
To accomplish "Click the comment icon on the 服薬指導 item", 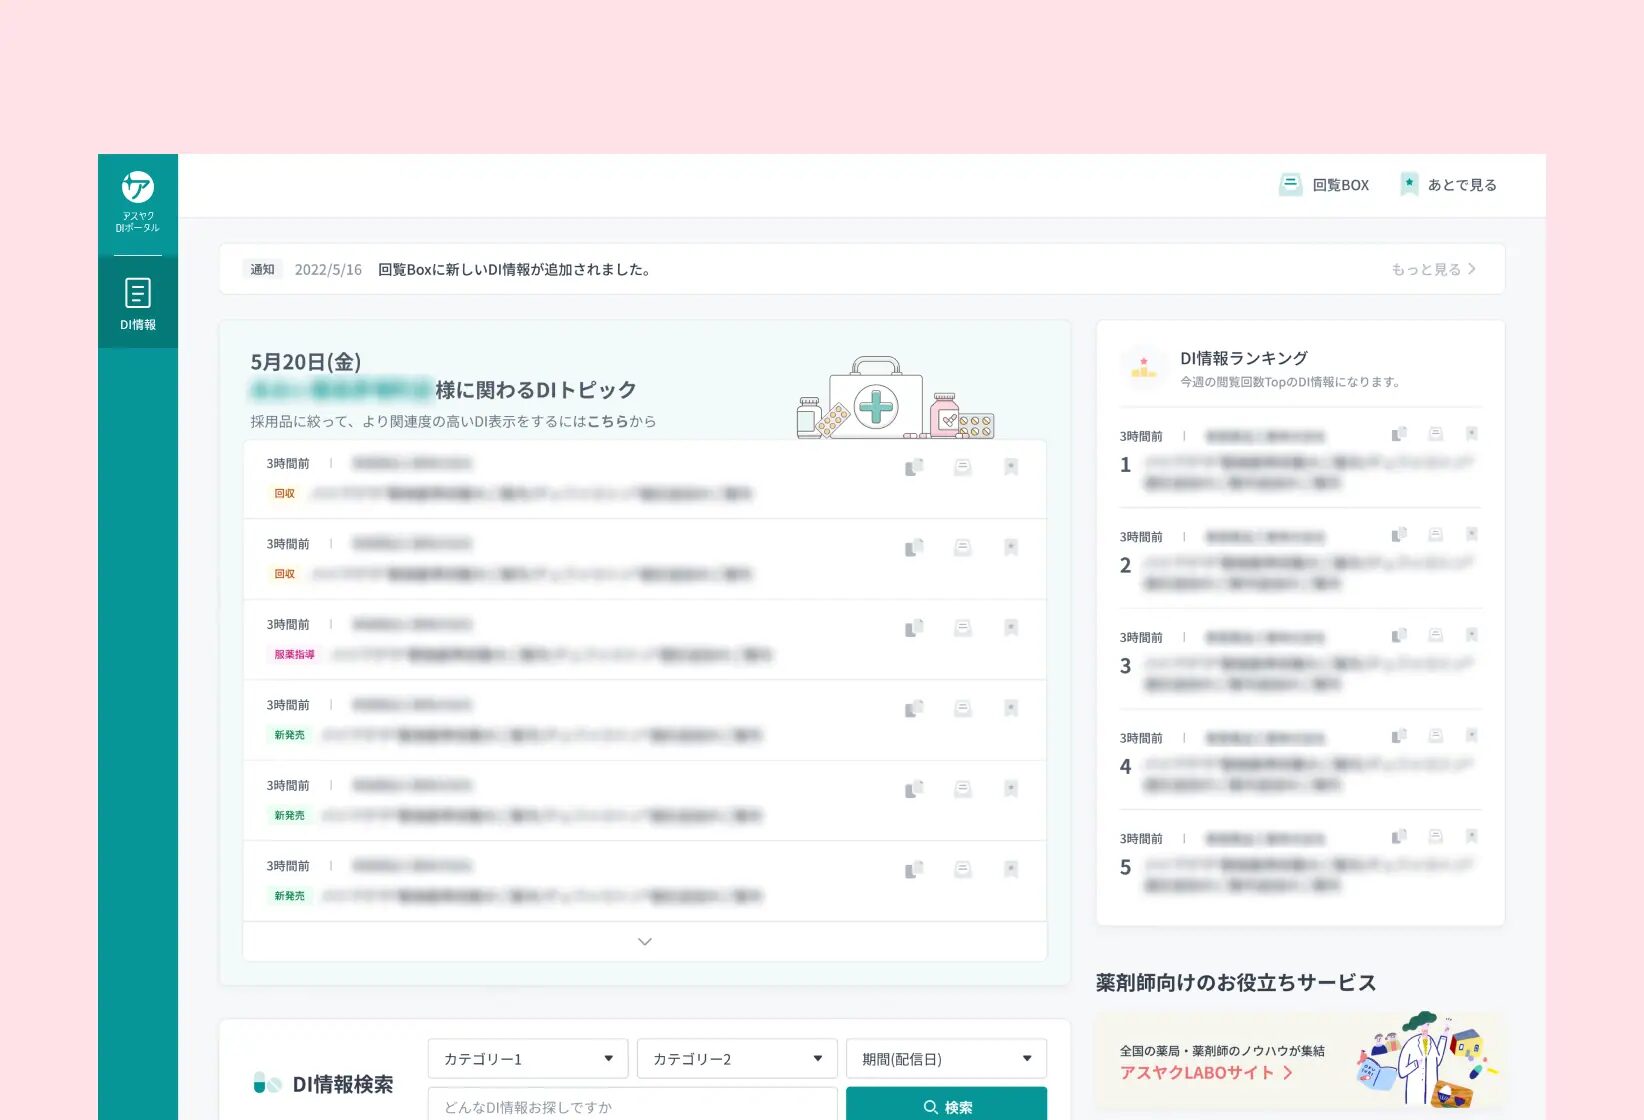I will [962, 627].
